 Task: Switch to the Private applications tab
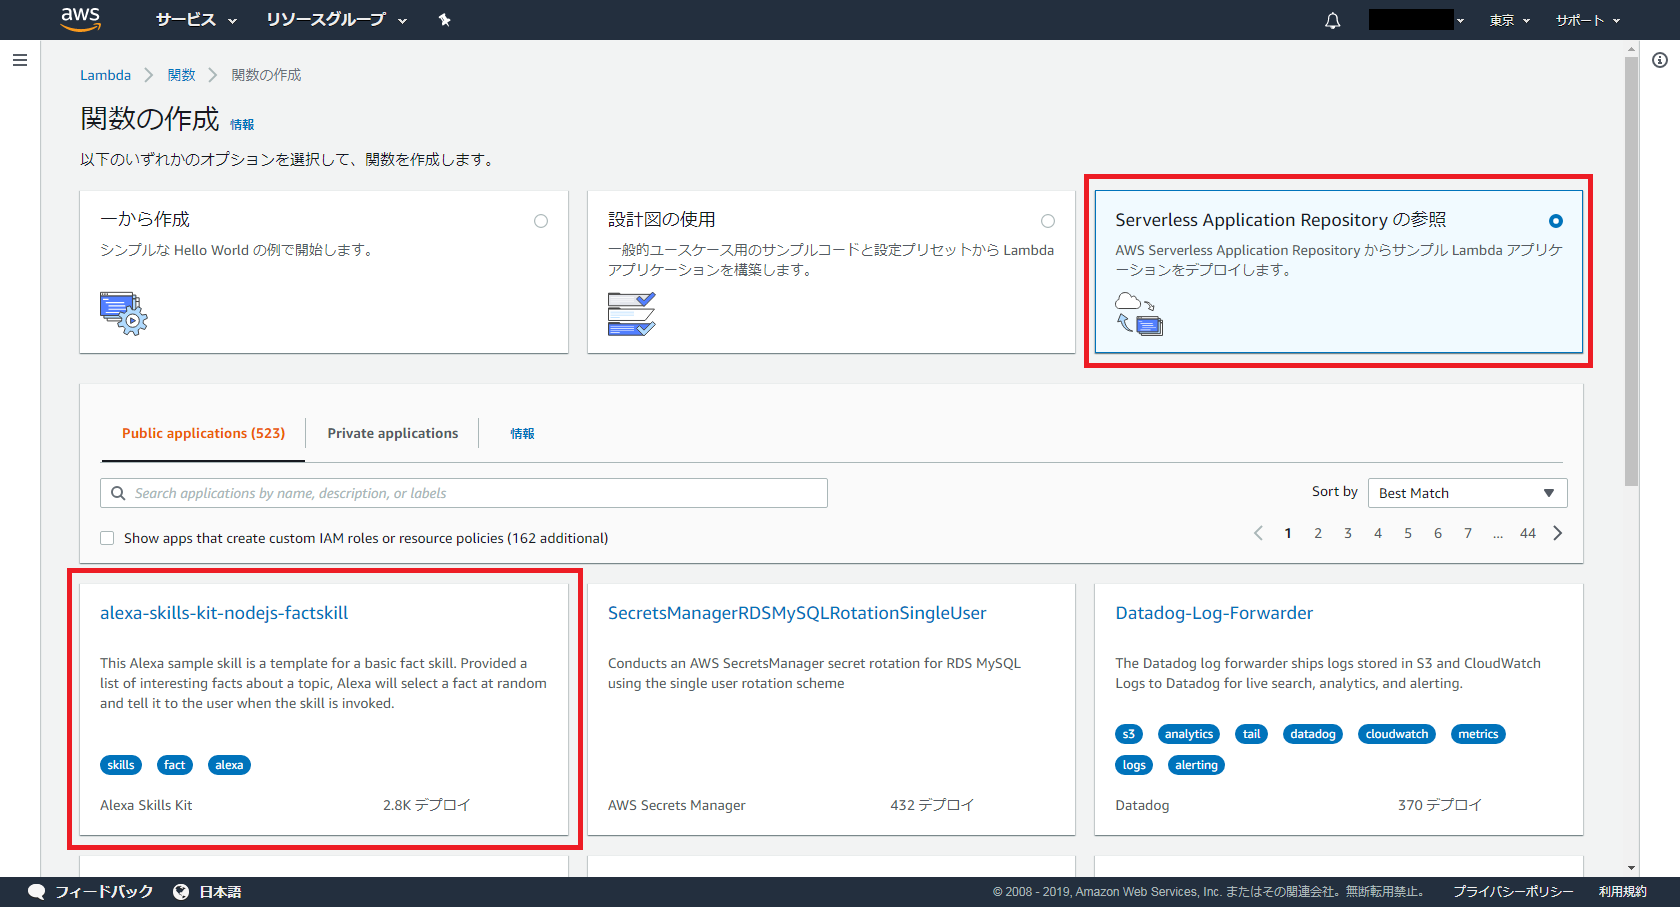point(392,433)
